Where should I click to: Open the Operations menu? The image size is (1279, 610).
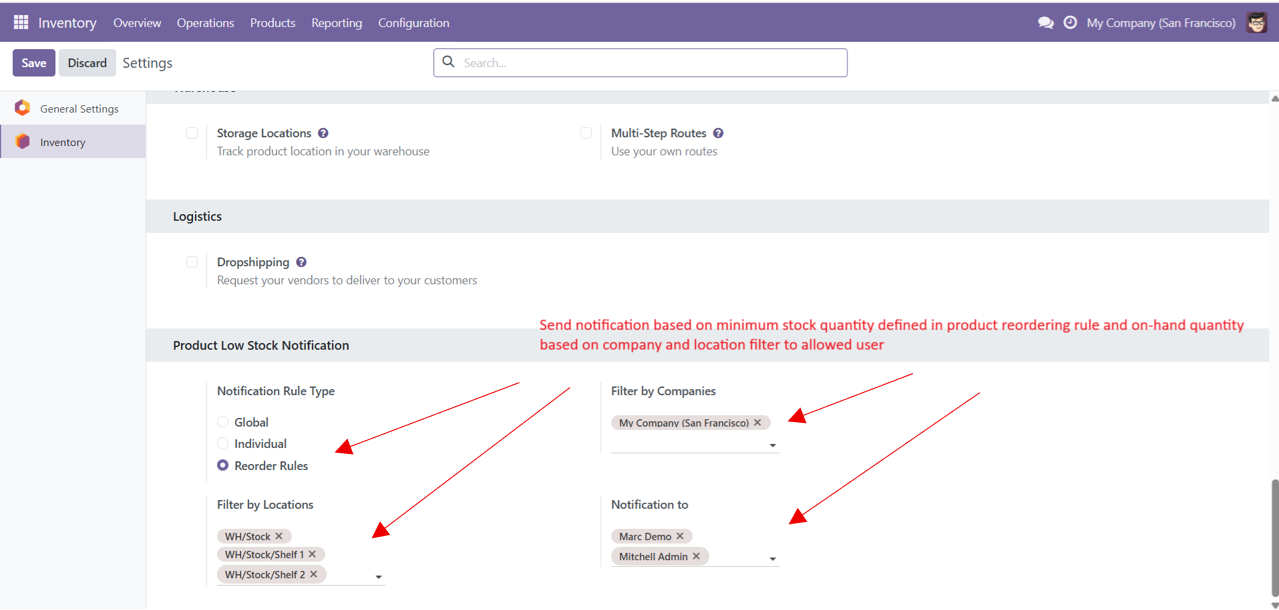205,22
